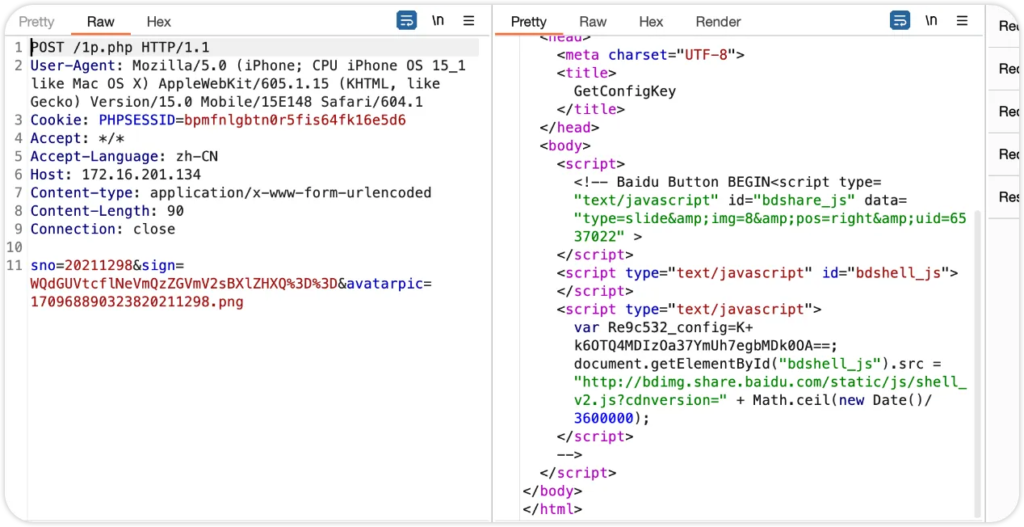This screenshot has width=1024, height=527.
Task: Click the sign parameter value WQdGUVtcflNeVmQz
Action: (184, 285)
